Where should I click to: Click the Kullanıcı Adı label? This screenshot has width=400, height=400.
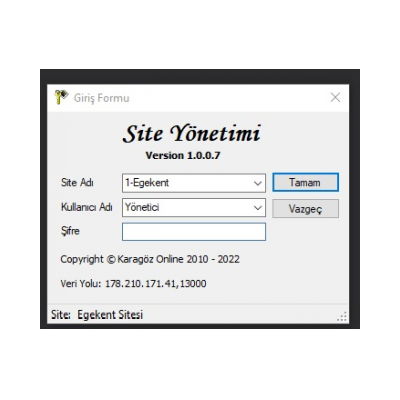point(87,207)
